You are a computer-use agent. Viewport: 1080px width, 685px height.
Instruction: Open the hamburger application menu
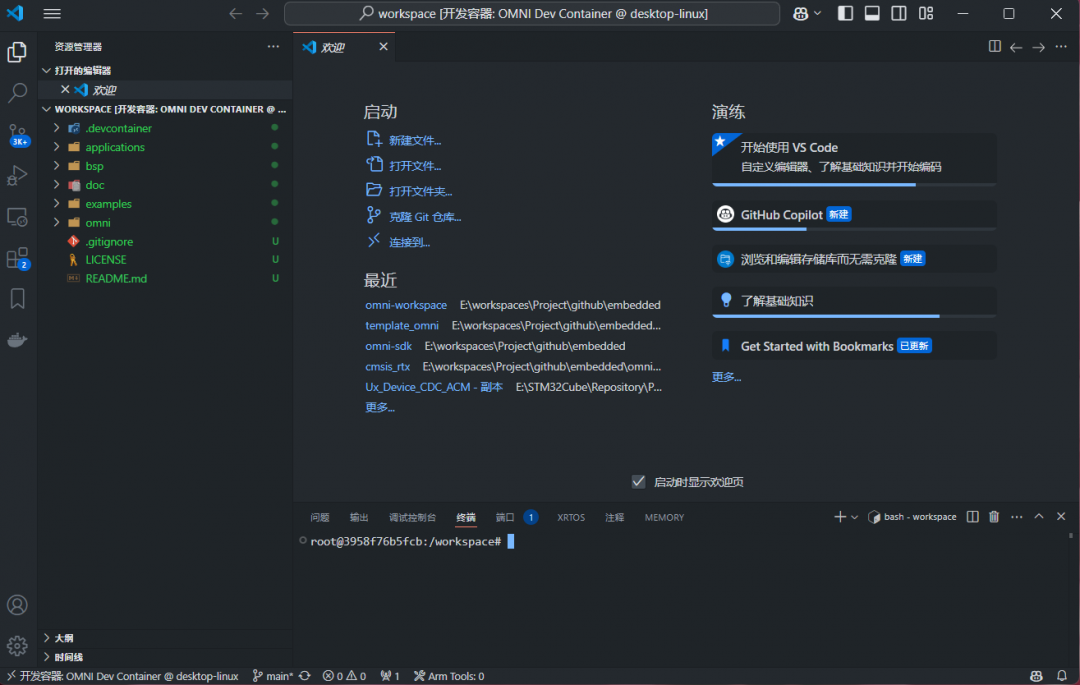click(52, 14)
